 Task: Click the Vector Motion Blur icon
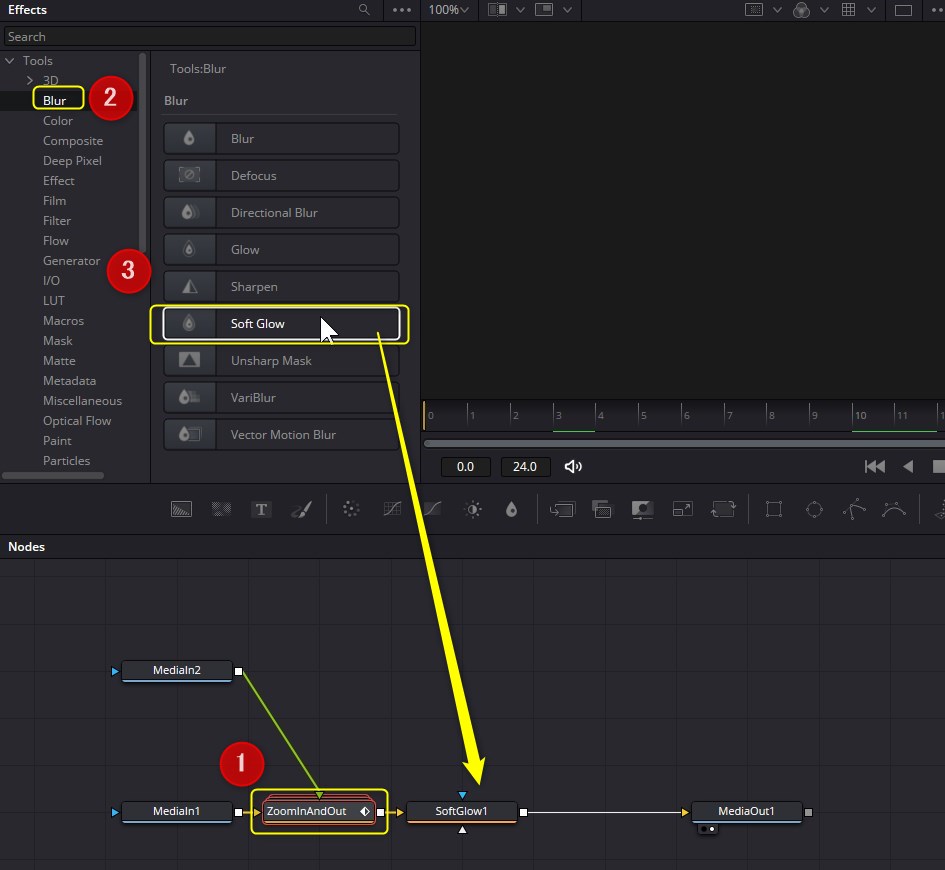(189, 434)
